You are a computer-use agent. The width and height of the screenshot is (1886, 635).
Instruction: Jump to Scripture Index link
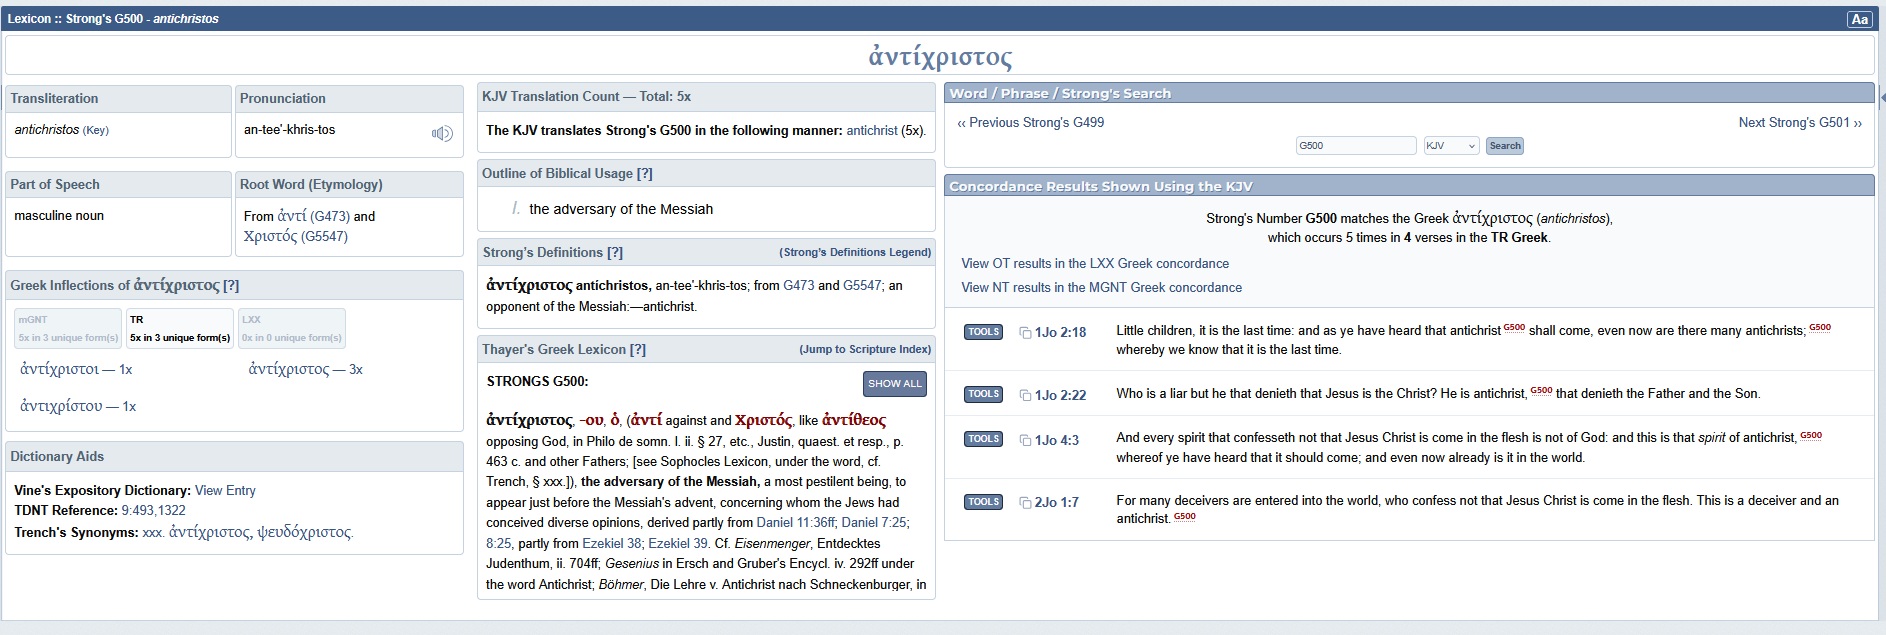[865, 350]
